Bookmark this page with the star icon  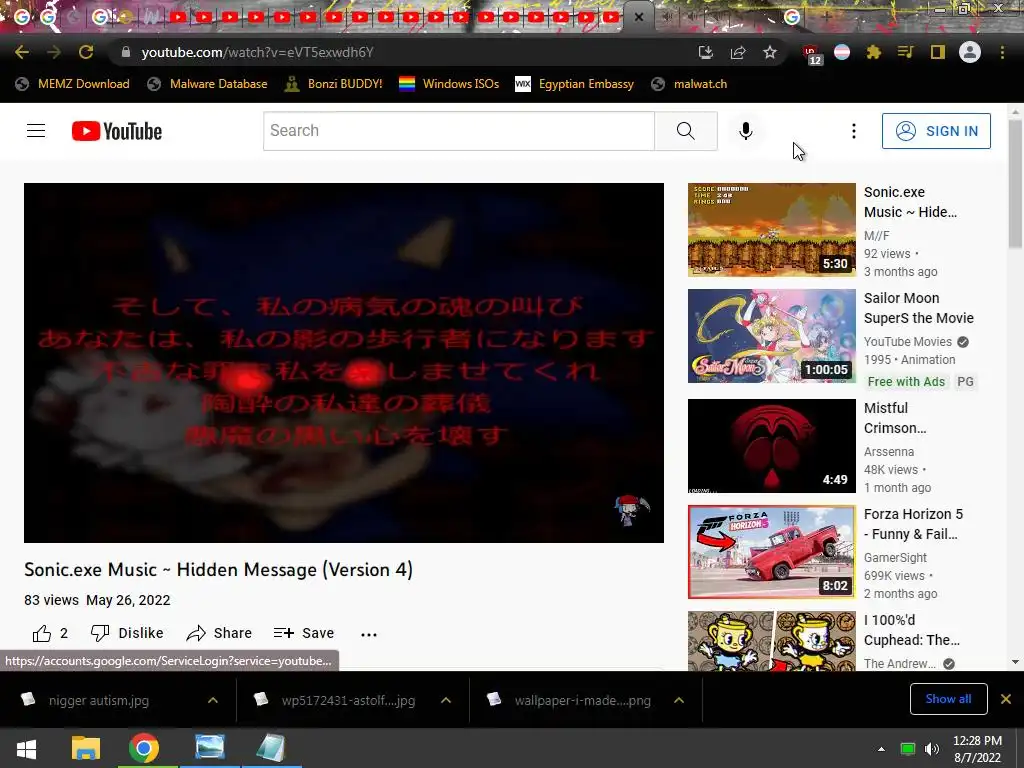coord(770,52)
